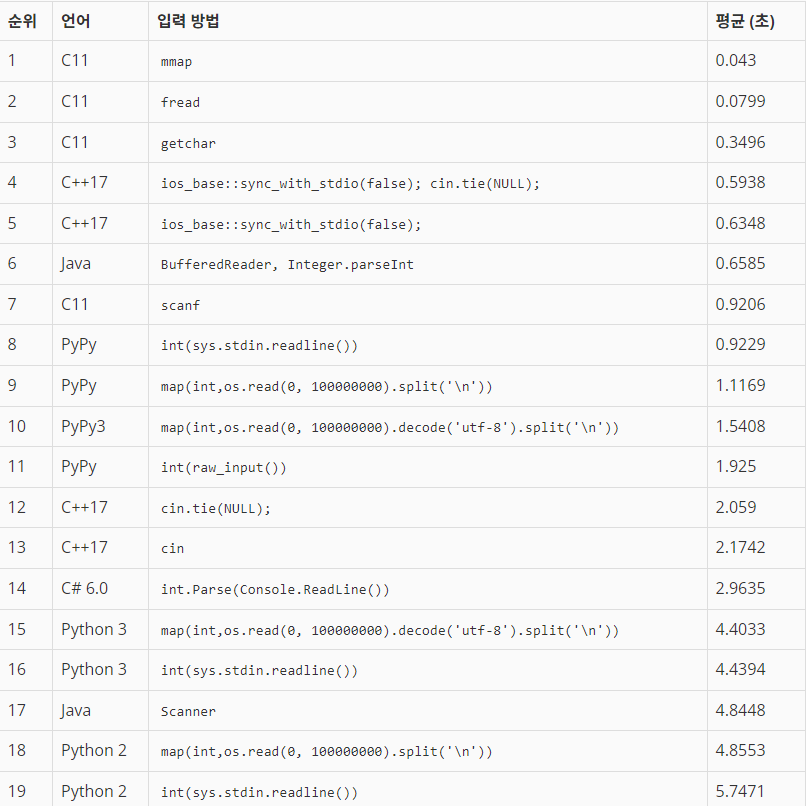The width and height of the screenshot is (806, 806).
Task: Click the 4.8448 average time value
Action: coord(740,710)
